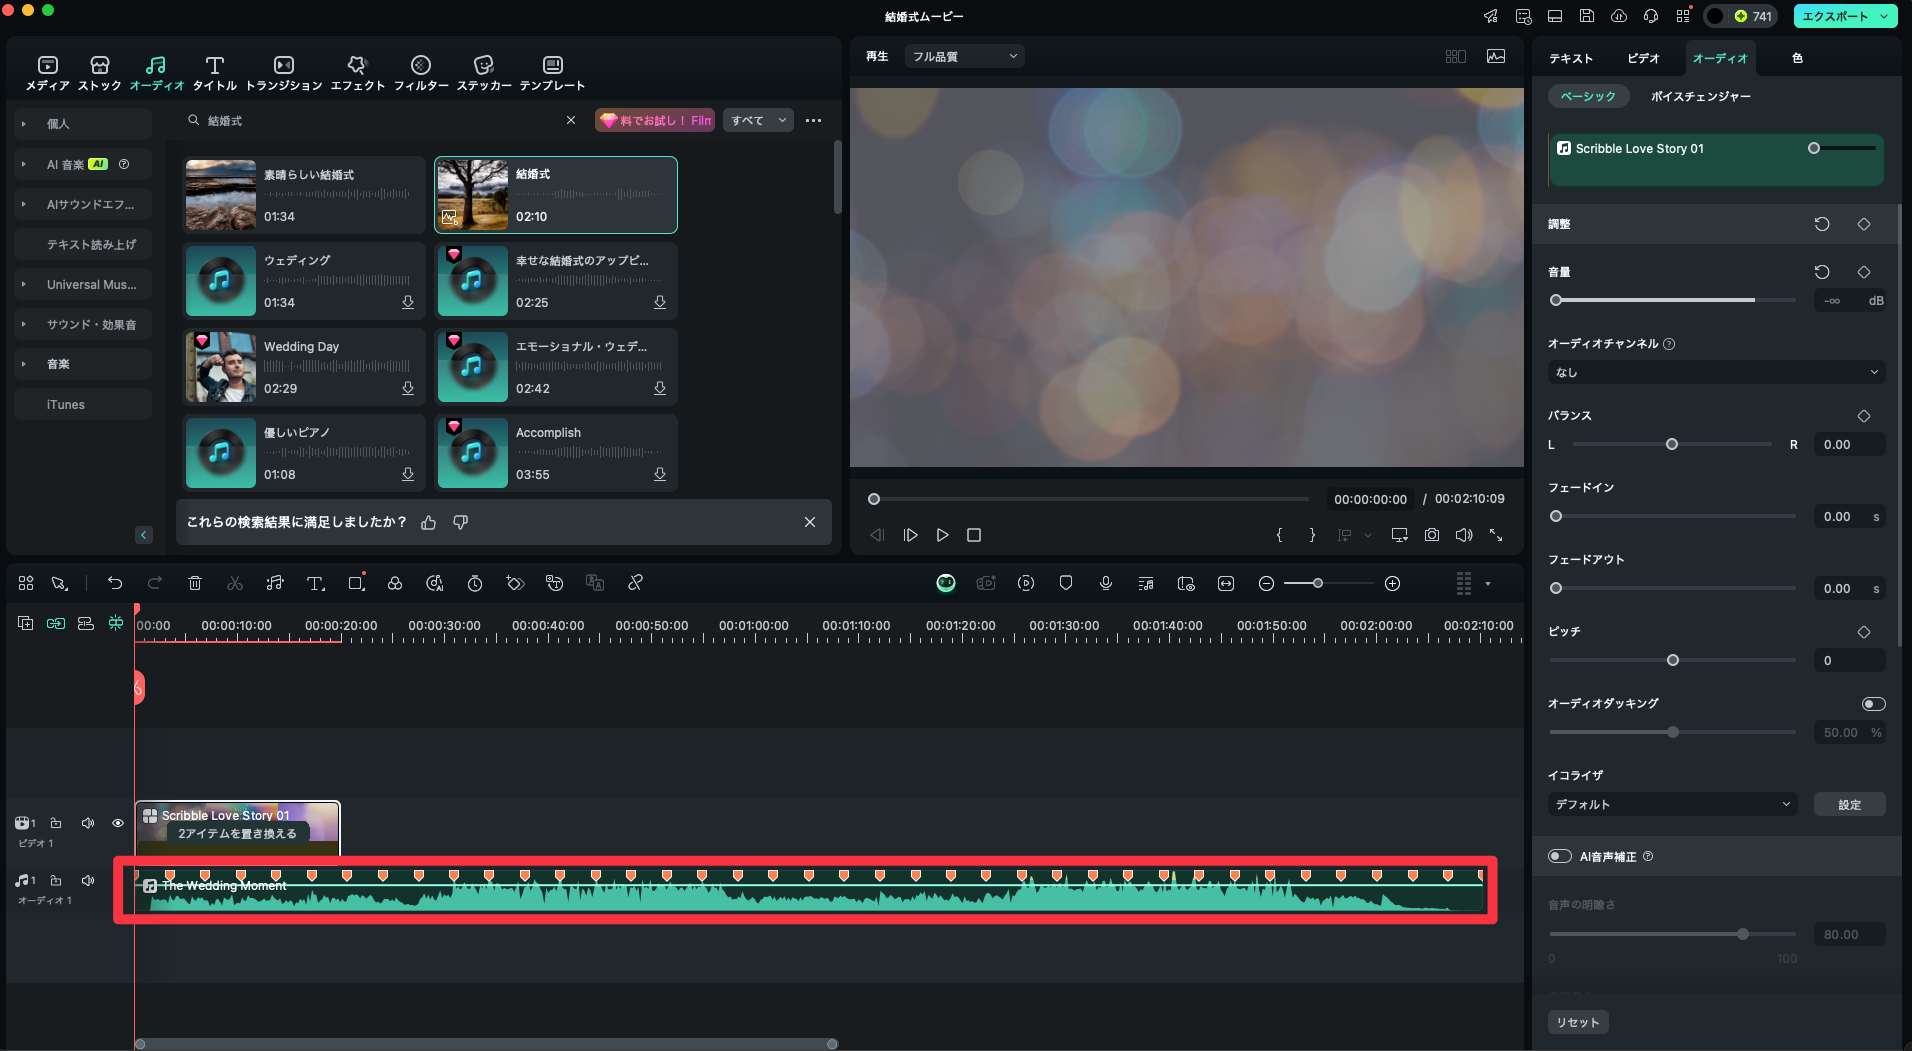Select the text tool in timeline toolbar
The image size is (1912, 1051).
pyautogui.click(x=315, y=583)
